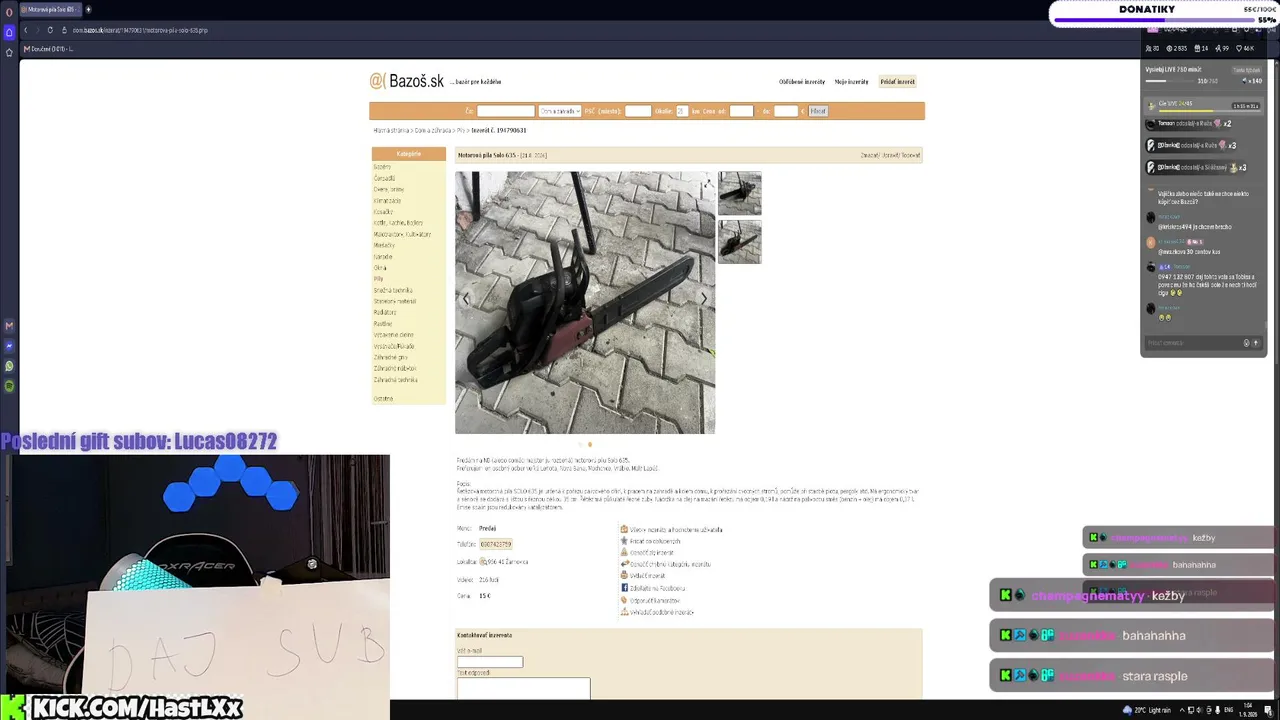
Task: Click the Cena od input field
Action: tap(741, 111)
